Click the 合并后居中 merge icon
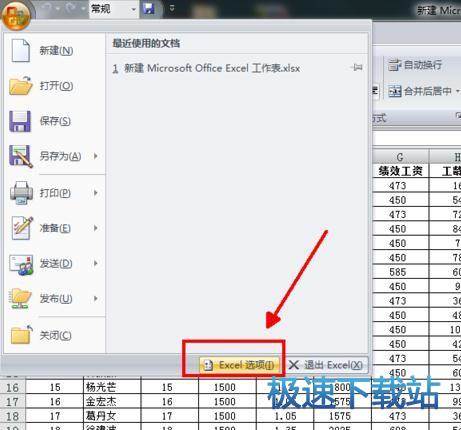This screenshot has height=430, width=461. 395,91
